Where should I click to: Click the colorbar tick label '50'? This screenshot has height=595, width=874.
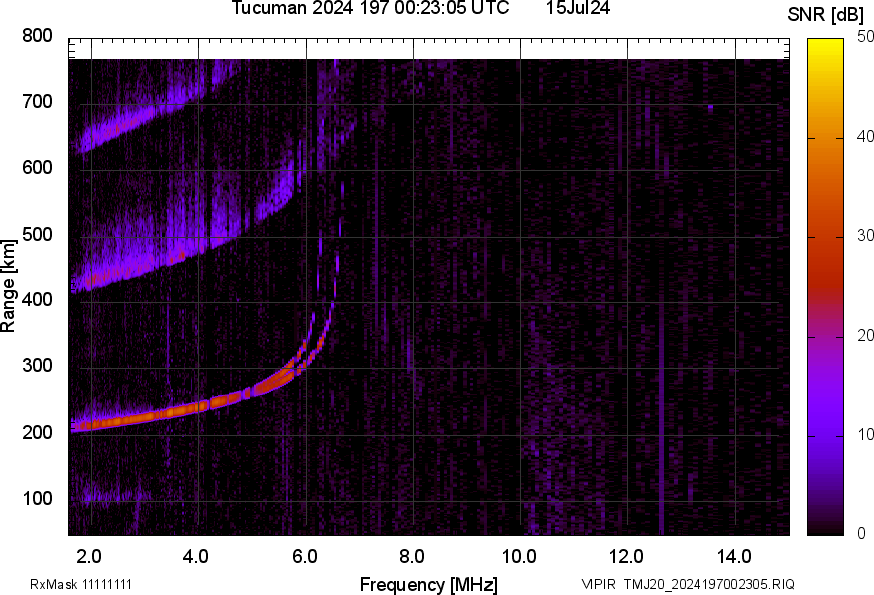point(865,37)
